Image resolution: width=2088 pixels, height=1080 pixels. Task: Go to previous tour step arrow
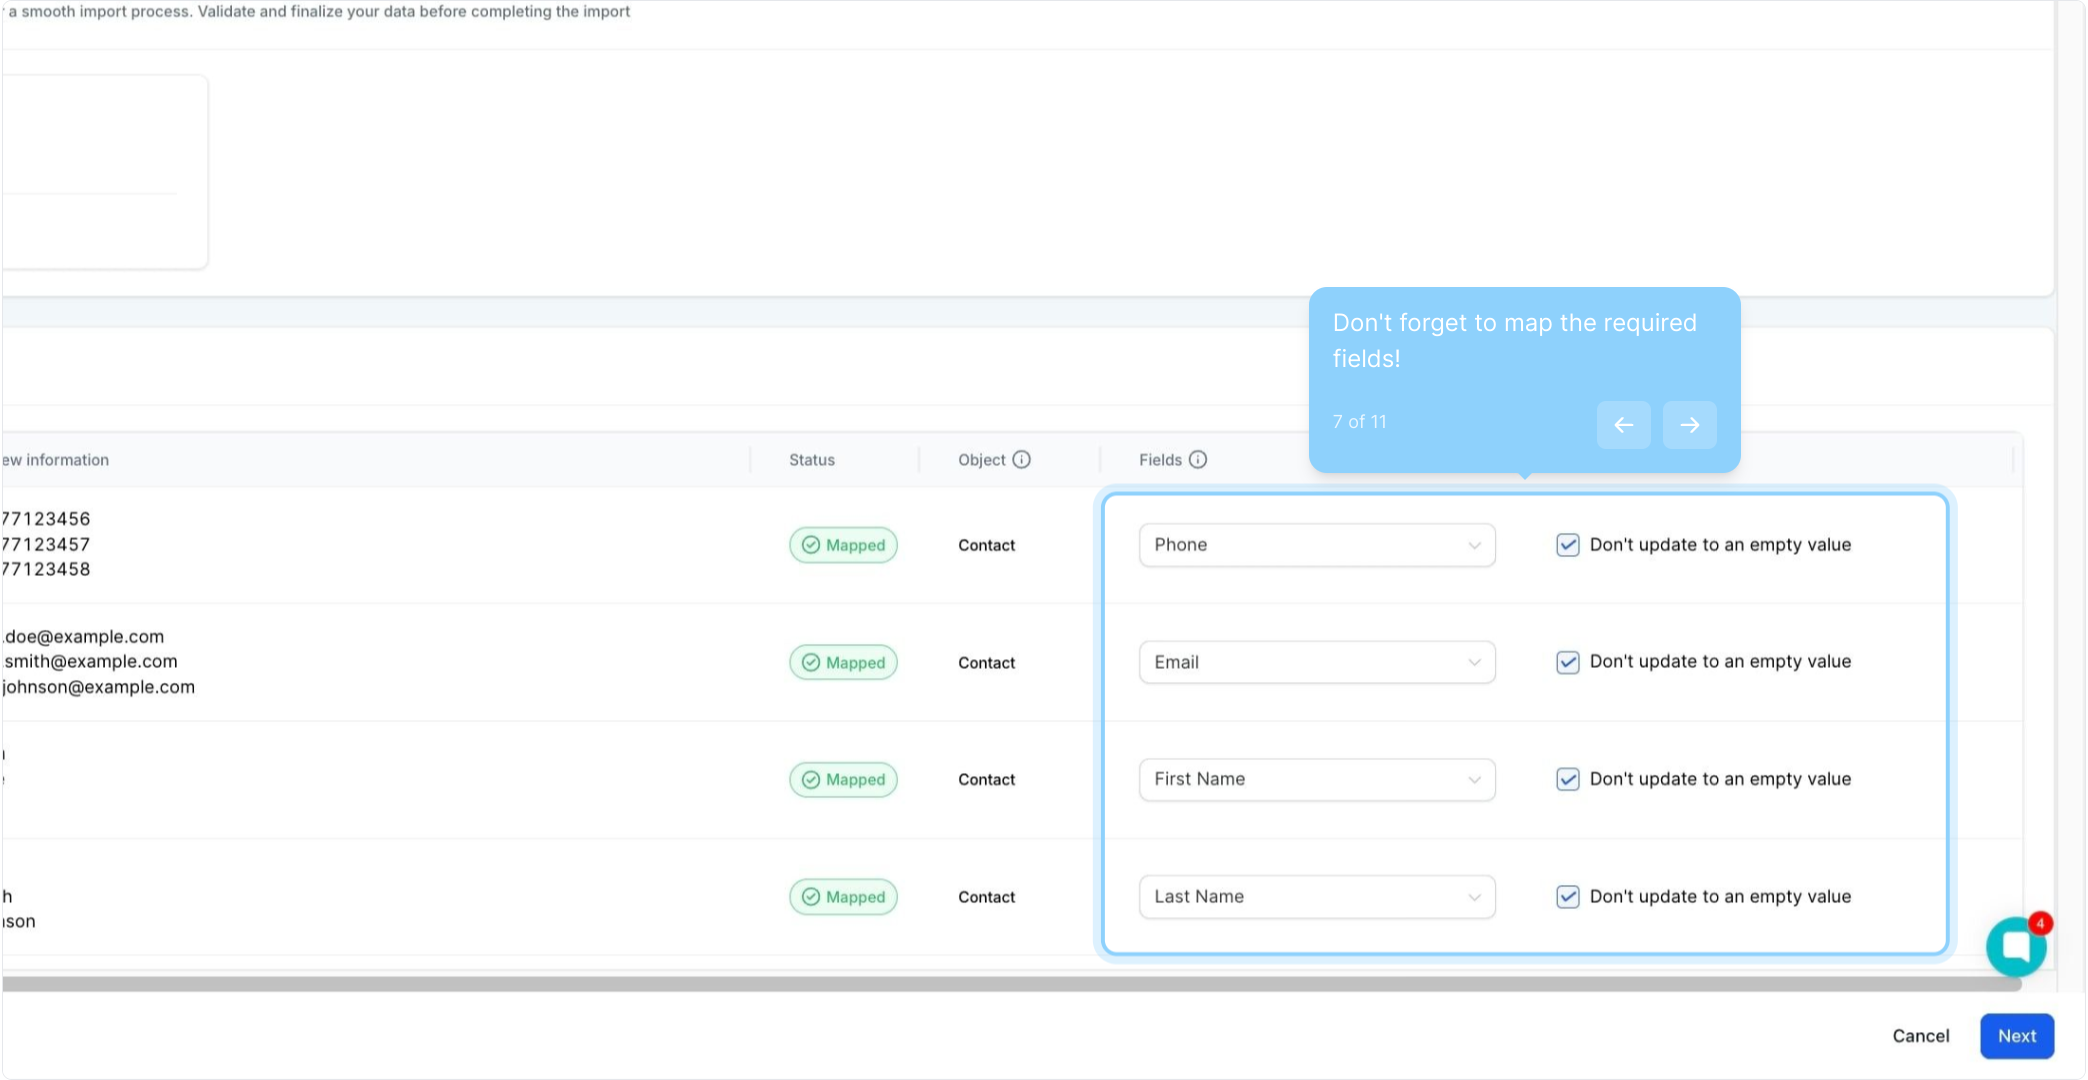point(1623,425)
